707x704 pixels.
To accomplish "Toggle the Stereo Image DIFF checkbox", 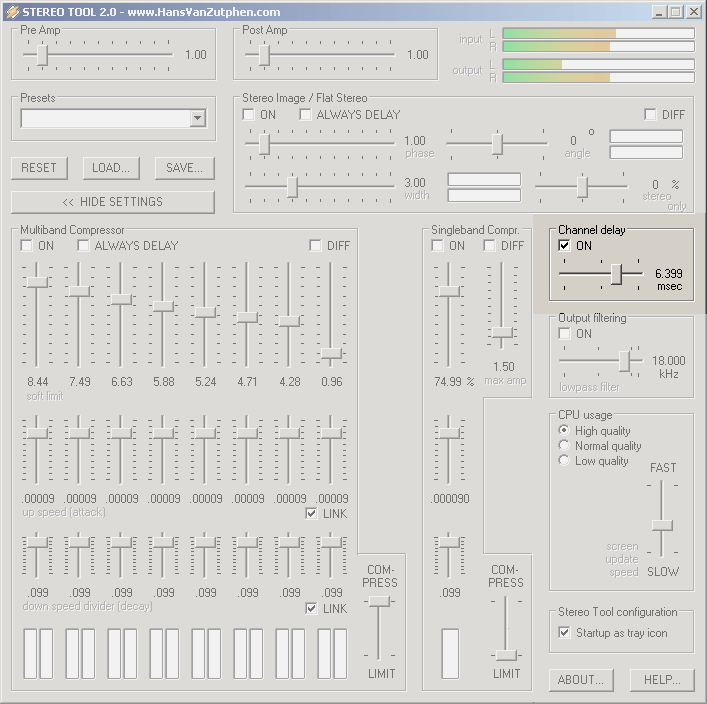I will pos(650,115).
